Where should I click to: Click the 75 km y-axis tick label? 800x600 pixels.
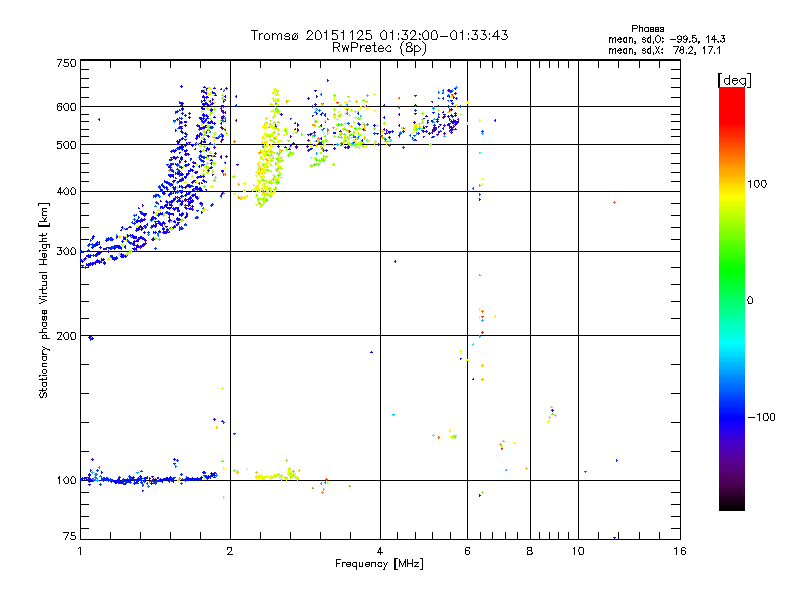pos(69,538)
